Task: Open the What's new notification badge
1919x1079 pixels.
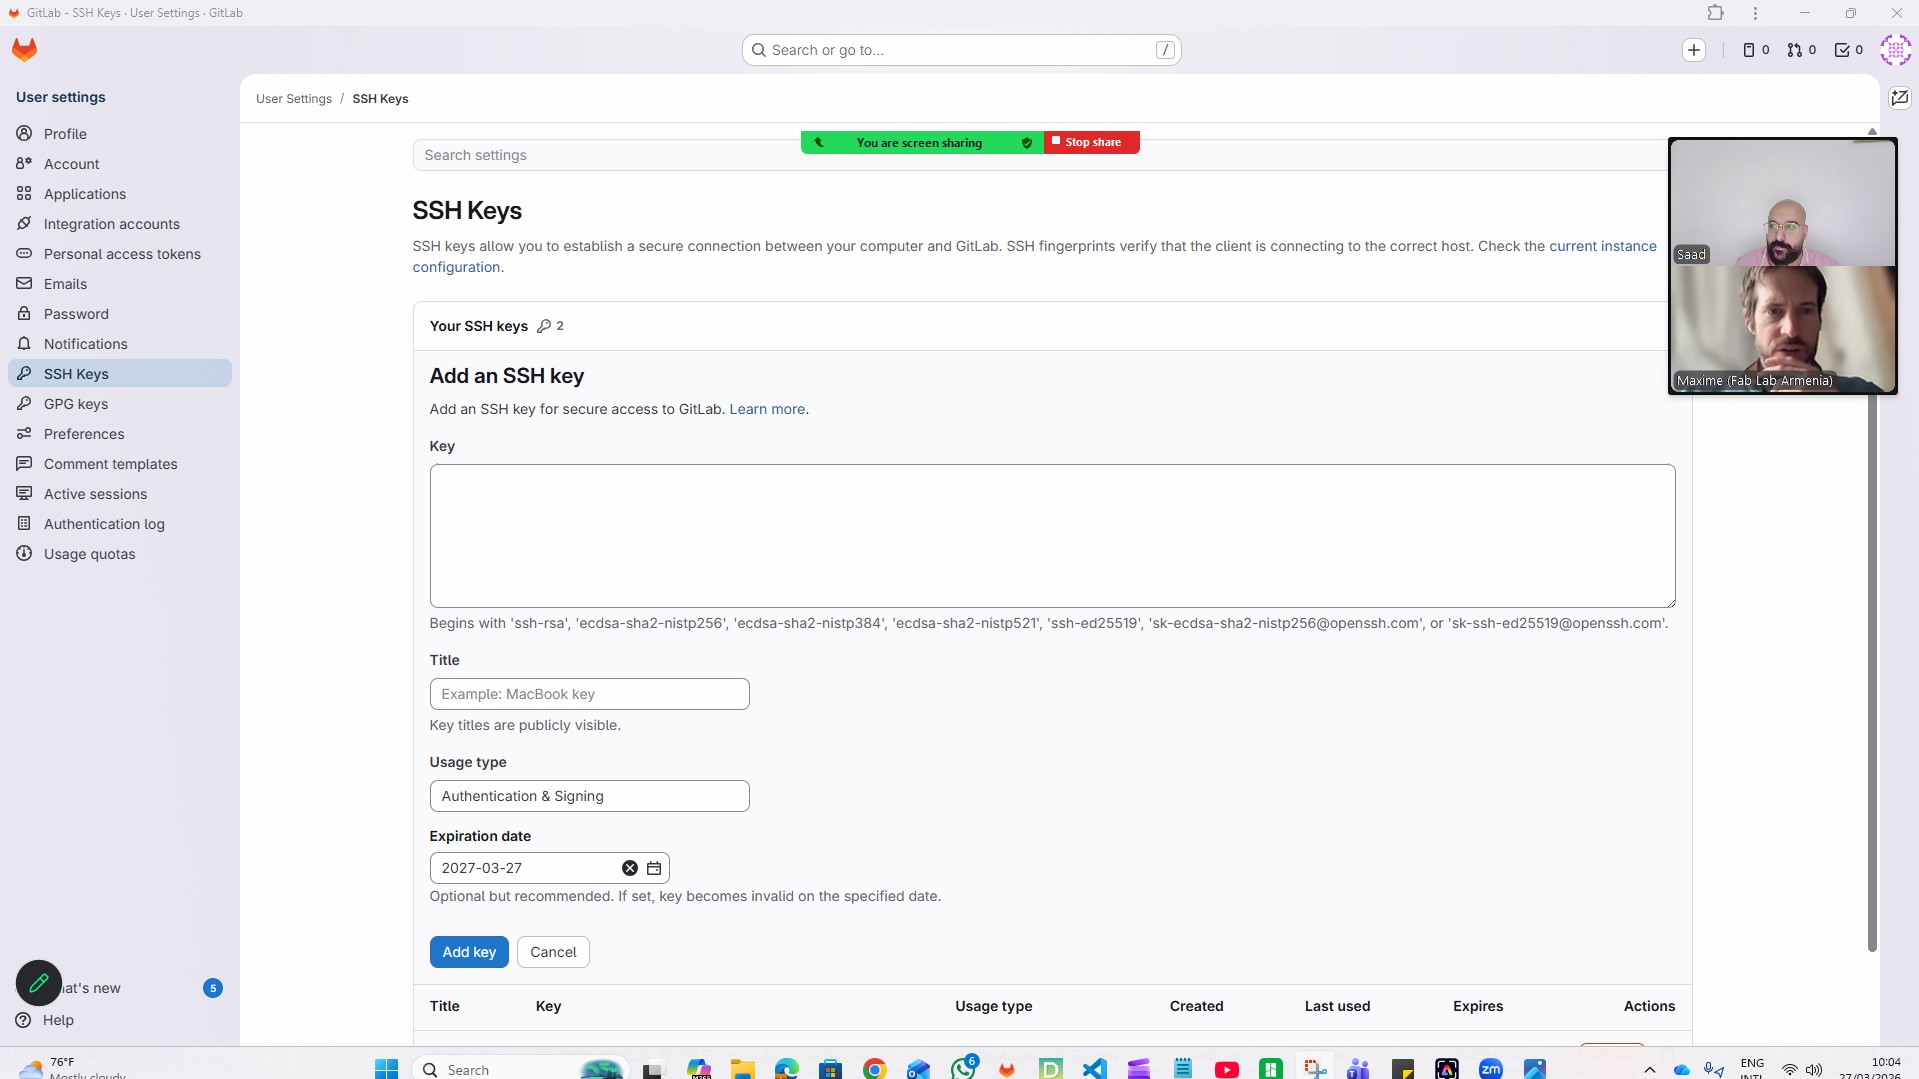Action: [x=213, y=988]
